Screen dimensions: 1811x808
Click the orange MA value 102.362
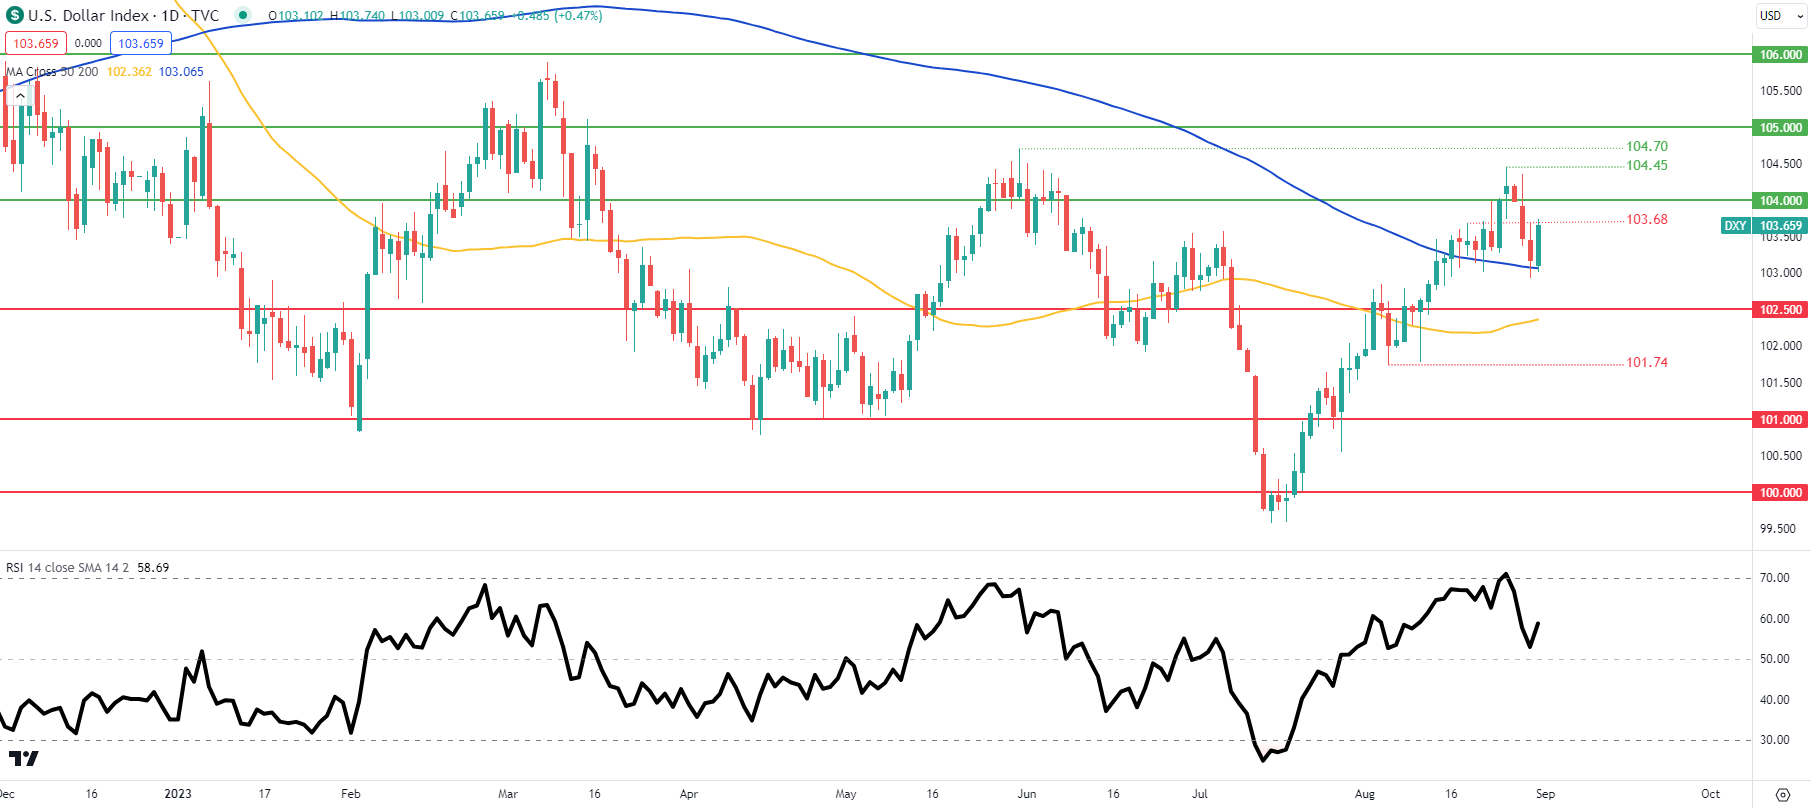pos(129,71)
